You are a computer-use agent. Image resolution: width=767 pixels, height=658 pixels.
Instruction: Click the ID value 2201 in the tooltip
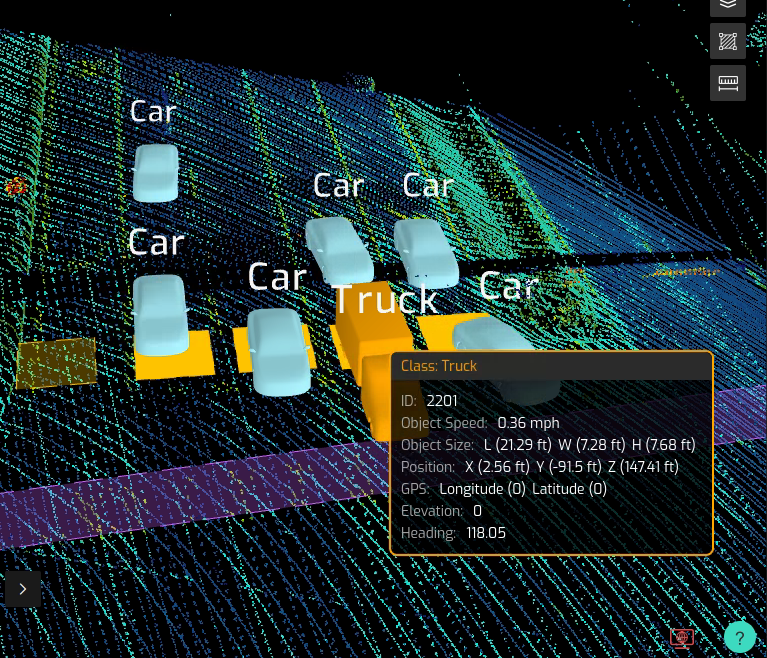(442, 401)
